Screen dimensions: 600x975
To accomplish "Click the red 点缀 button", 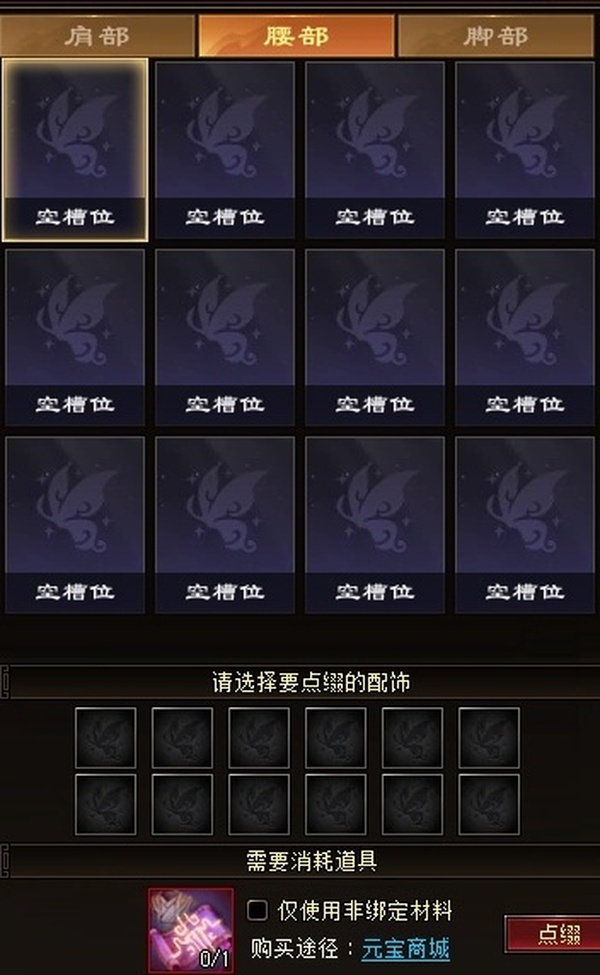I will 553,934.
